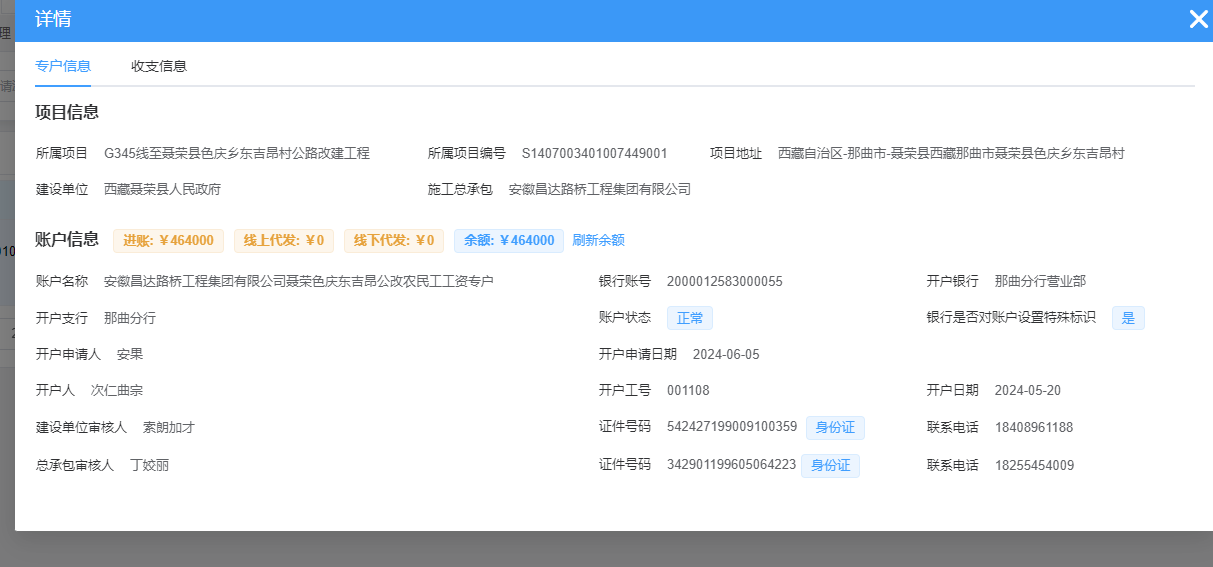Click the 项目信息 section heading
This screenshot has width=1213, height=567.
[x=67, y=112]
